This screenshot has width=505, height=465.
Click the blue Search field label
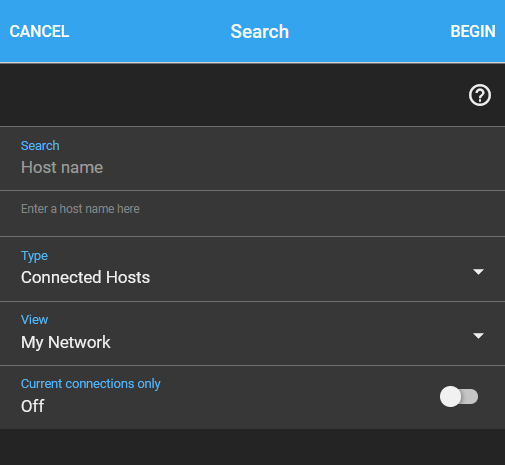pos(40,146)
